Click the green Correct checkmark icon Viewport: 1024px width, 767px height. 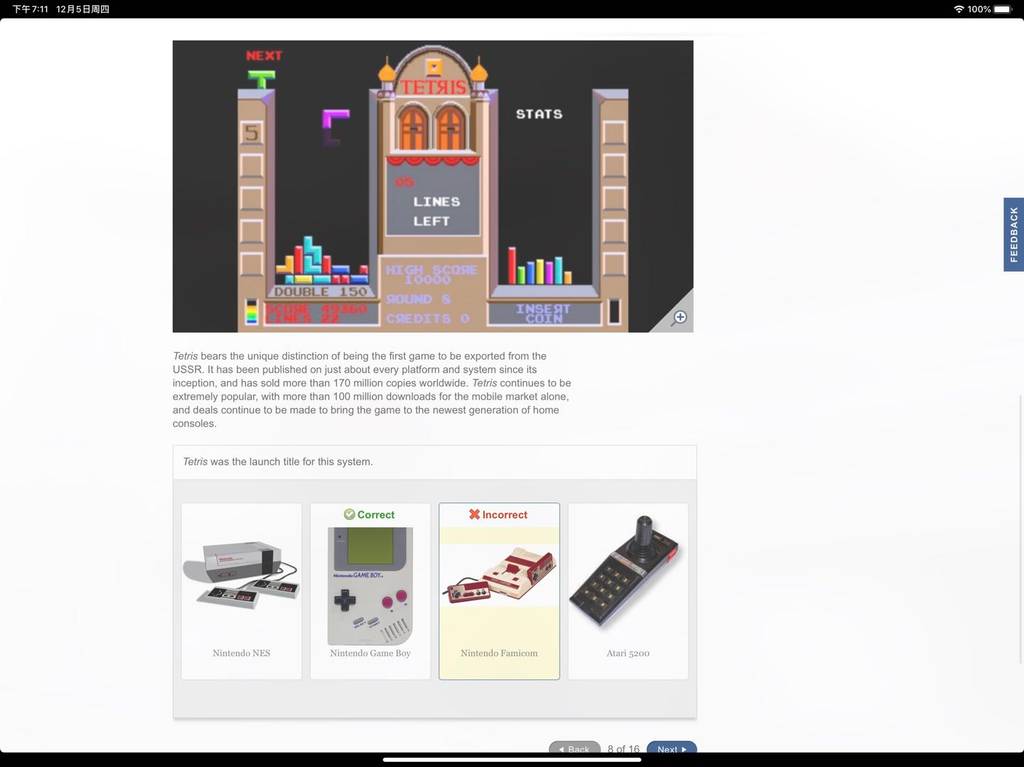[x=349, y=514]
